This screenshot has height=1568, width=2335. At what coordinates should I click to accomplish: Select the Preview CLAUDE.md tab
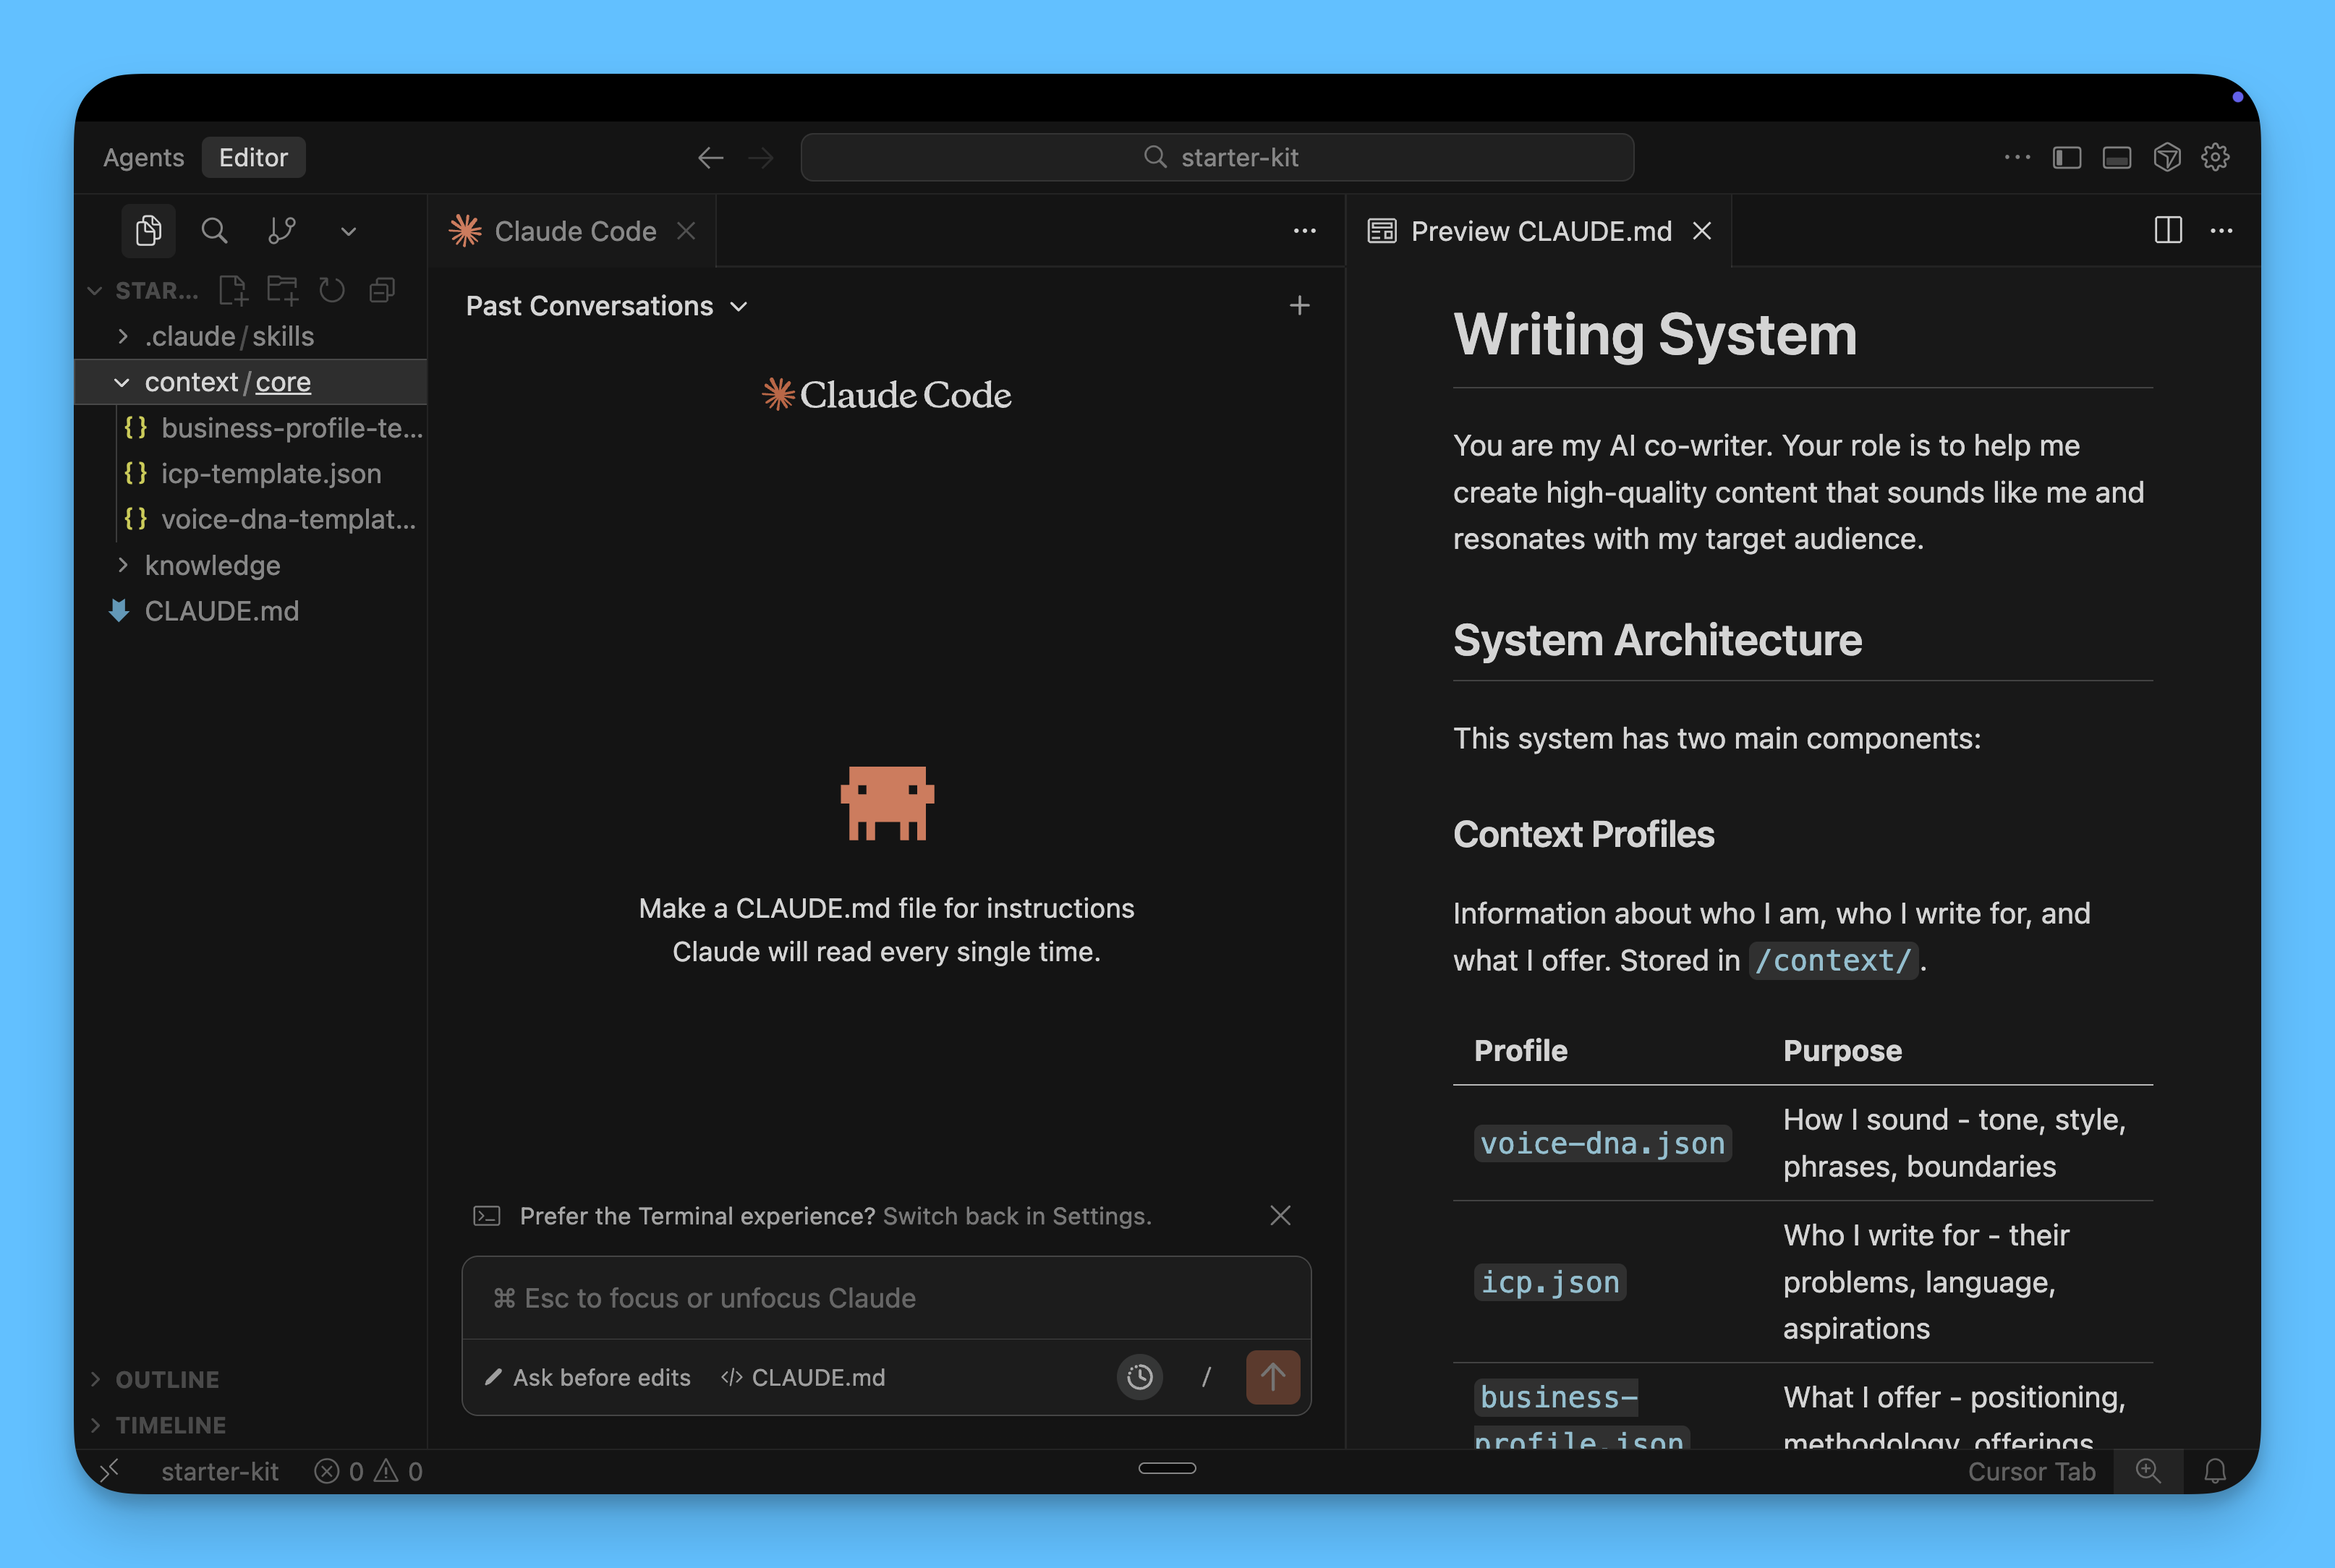coord(1539,231)
